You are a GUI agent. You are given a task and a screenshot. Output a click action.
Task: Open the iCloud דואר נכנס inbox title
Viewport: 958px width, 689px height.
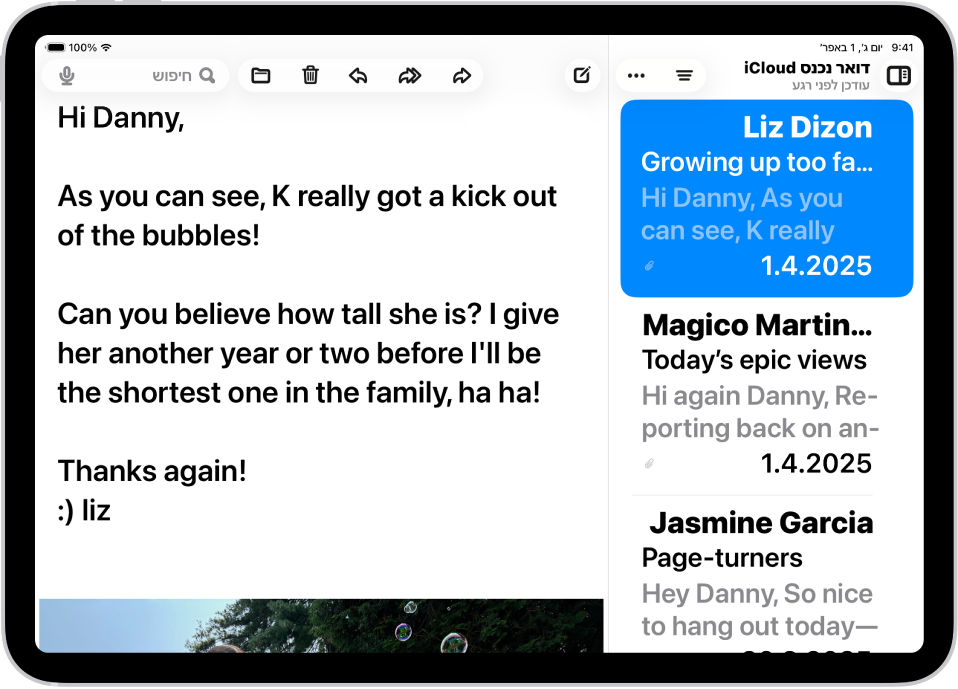pos(806,67)
